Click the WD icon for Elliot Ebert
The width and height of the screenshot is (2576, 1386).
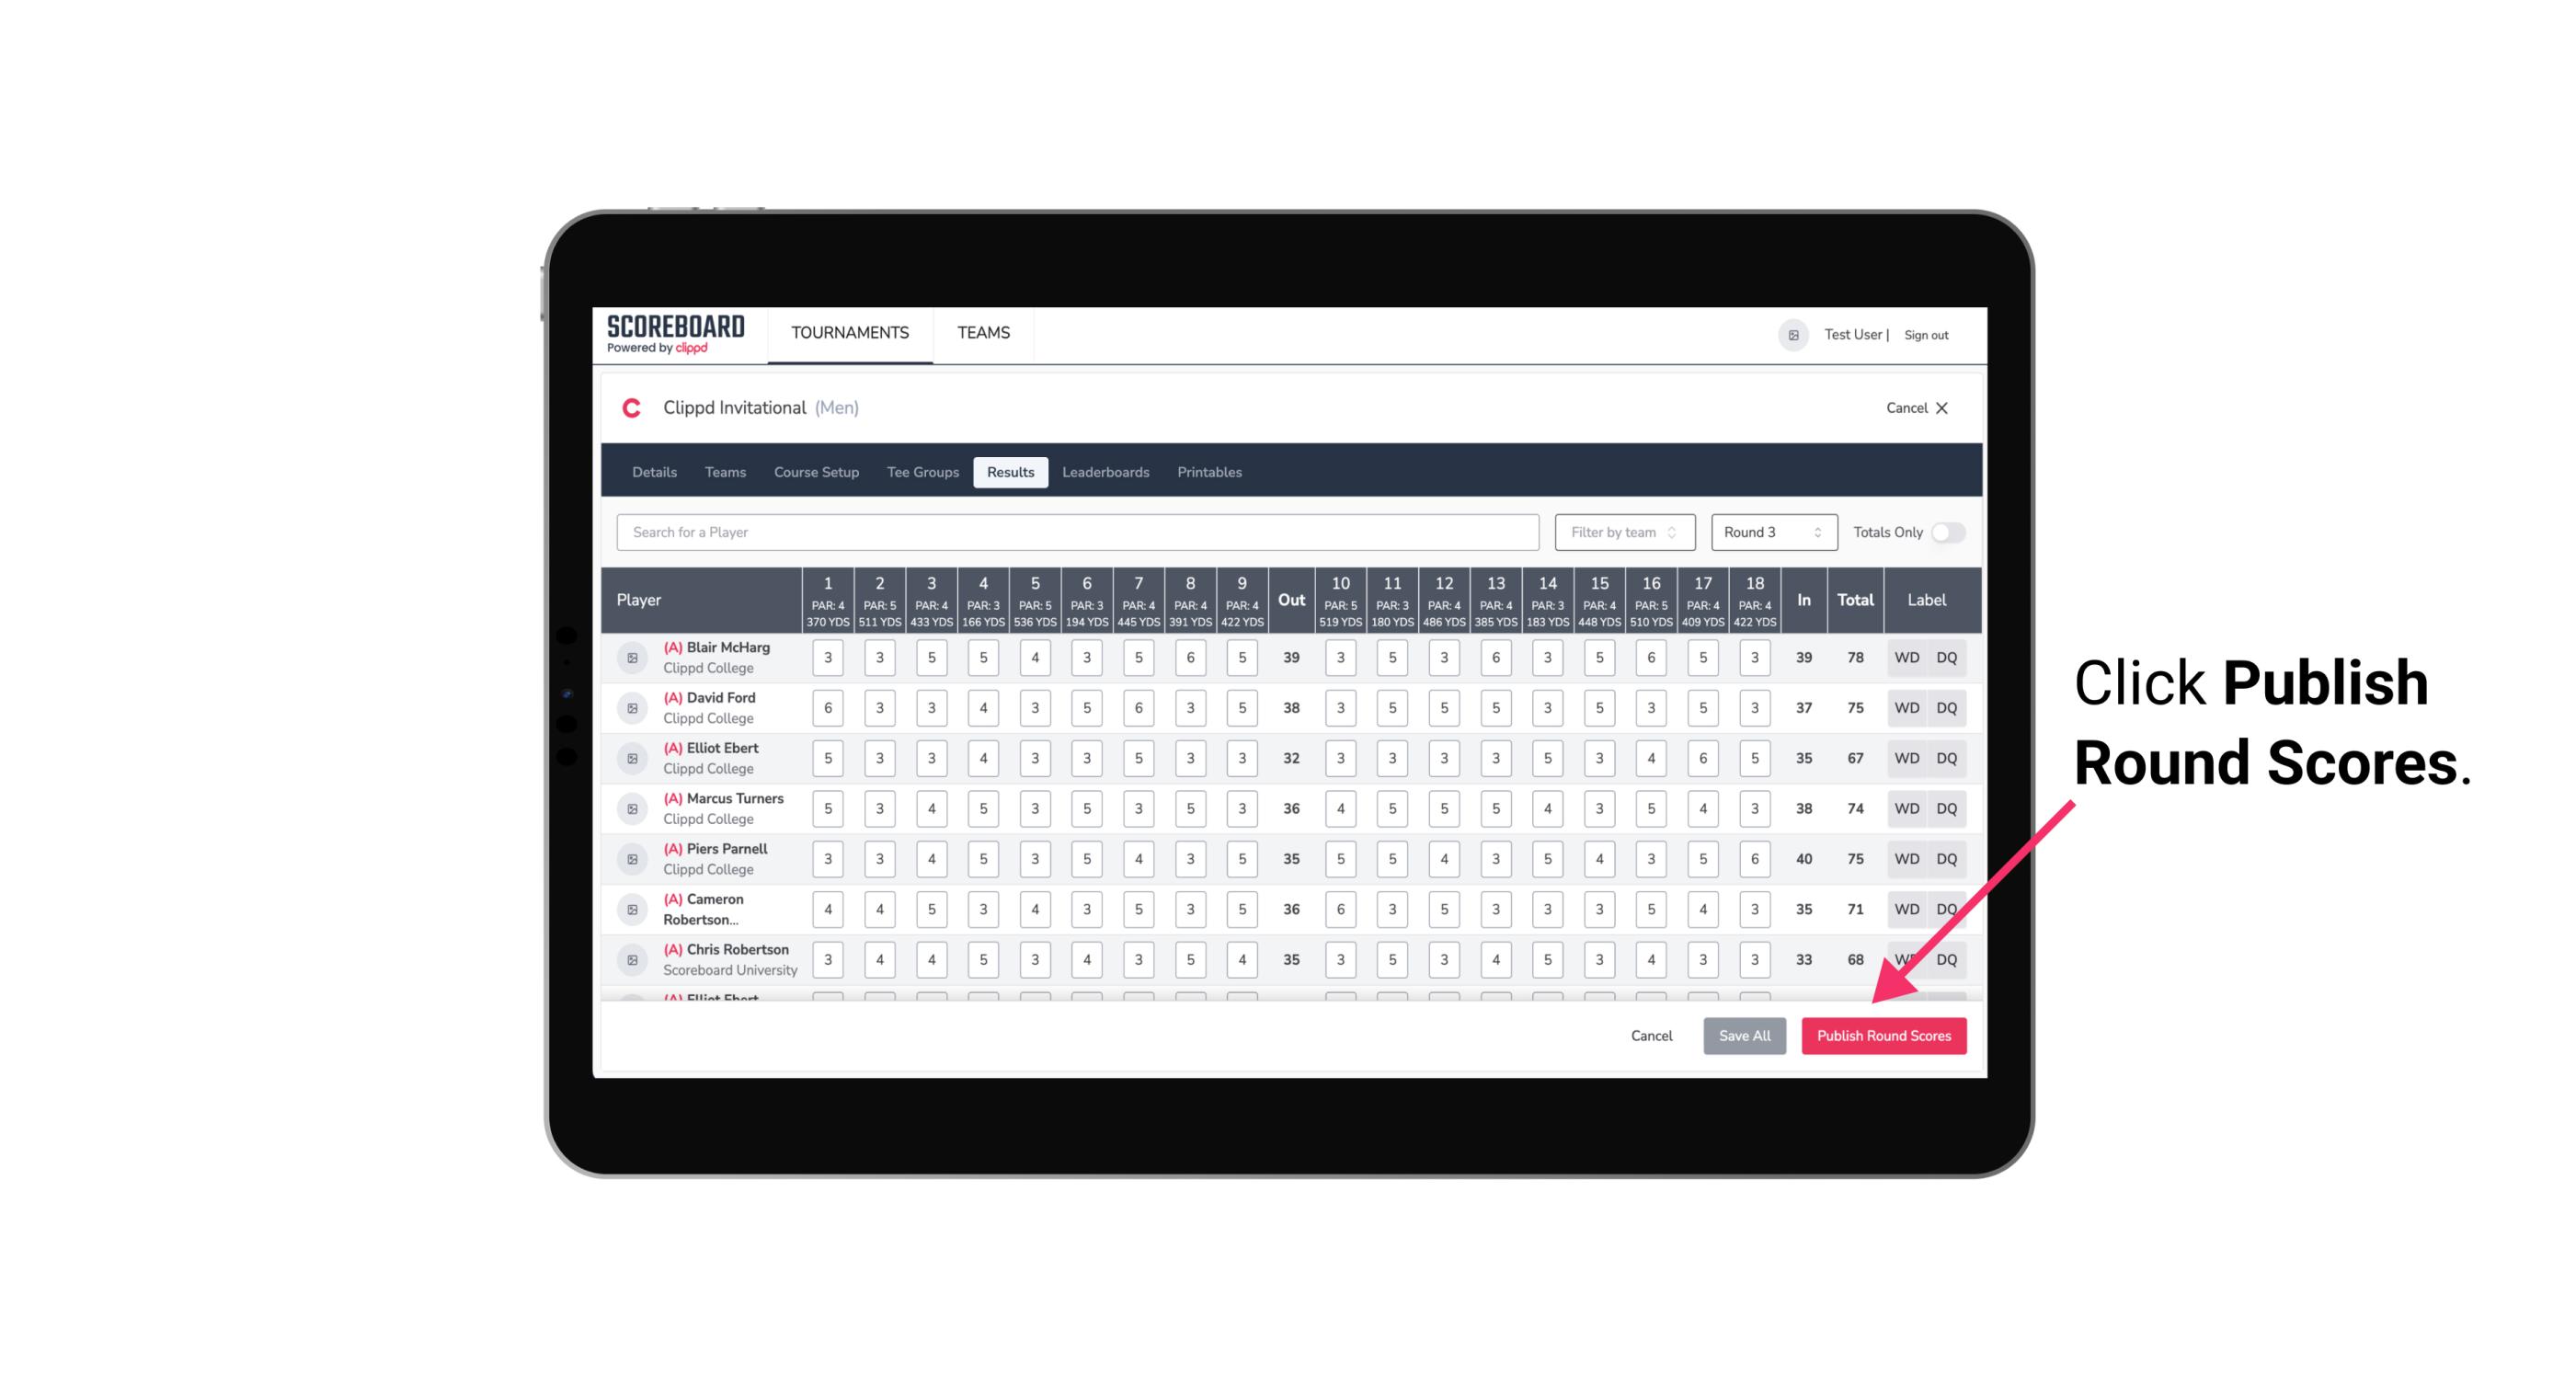[1907, 758]
